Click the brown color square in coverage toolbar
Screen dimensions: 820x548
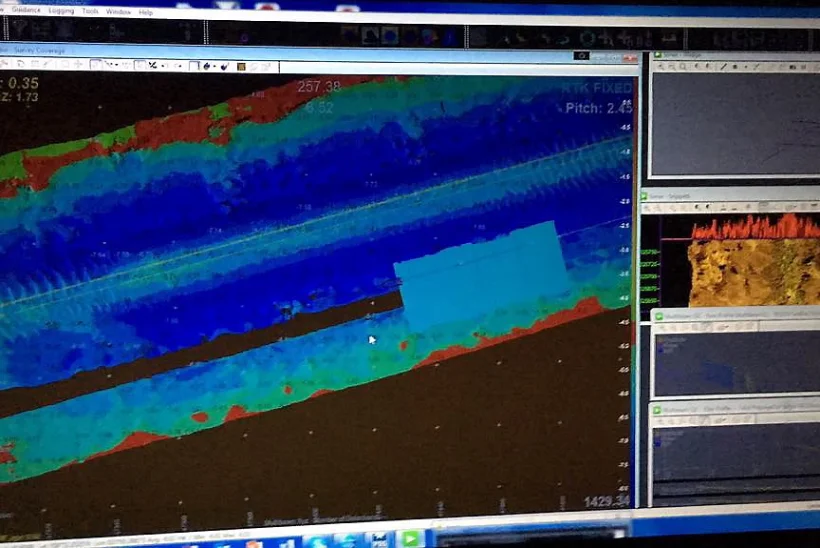241,66
